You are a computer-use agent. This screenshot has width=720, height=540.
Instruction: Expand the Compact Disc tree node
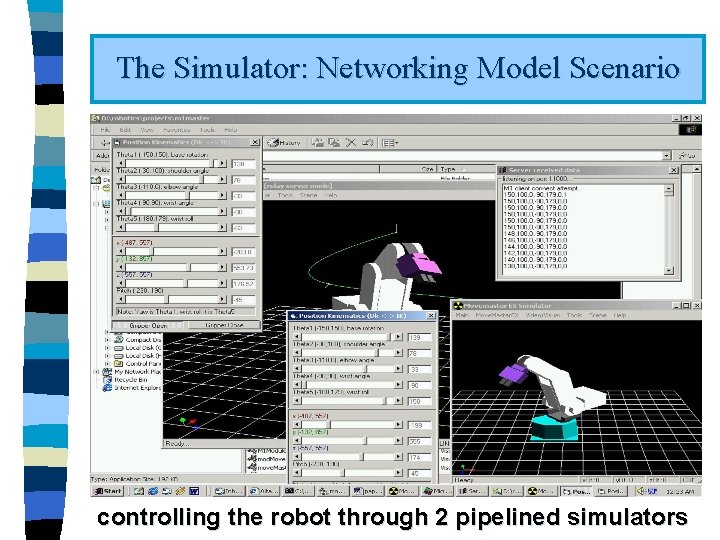[107, 340]
